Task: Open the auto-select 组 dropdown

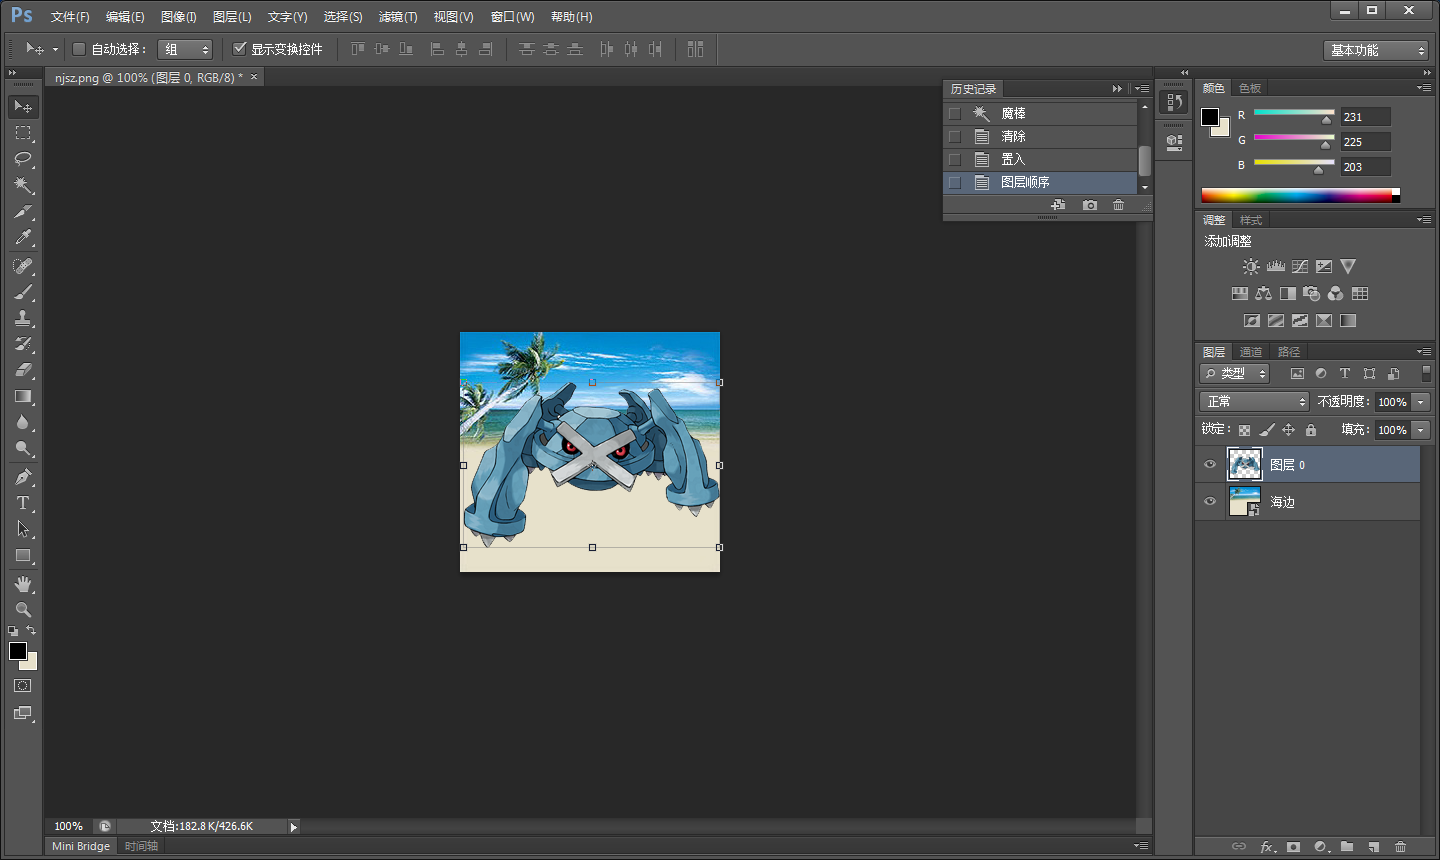Action: pos(186,49)
